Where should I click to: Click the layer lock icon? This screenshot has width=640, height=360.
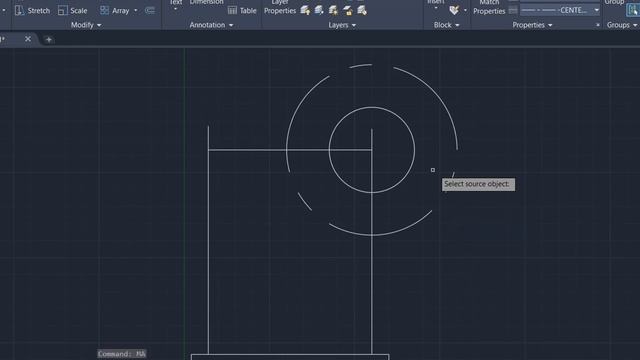click(347, 11)
